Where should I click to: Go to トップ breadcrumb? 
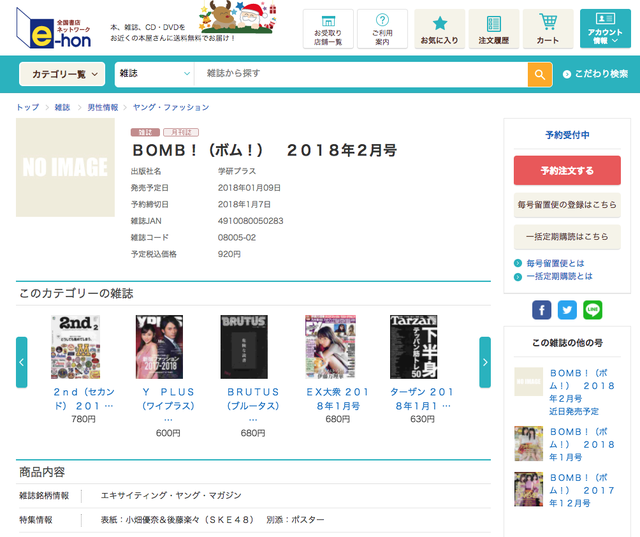28,107
